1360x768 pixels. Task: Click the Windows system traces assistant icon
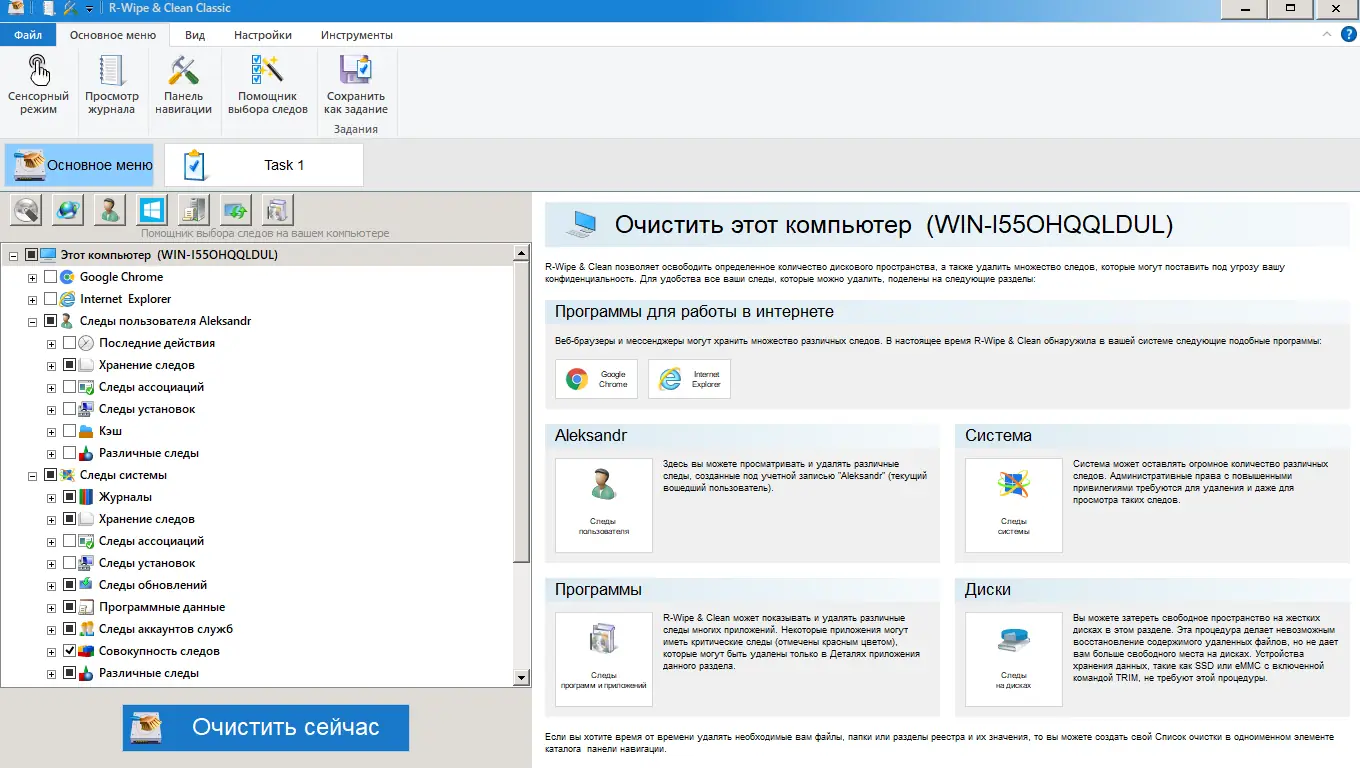151,210
